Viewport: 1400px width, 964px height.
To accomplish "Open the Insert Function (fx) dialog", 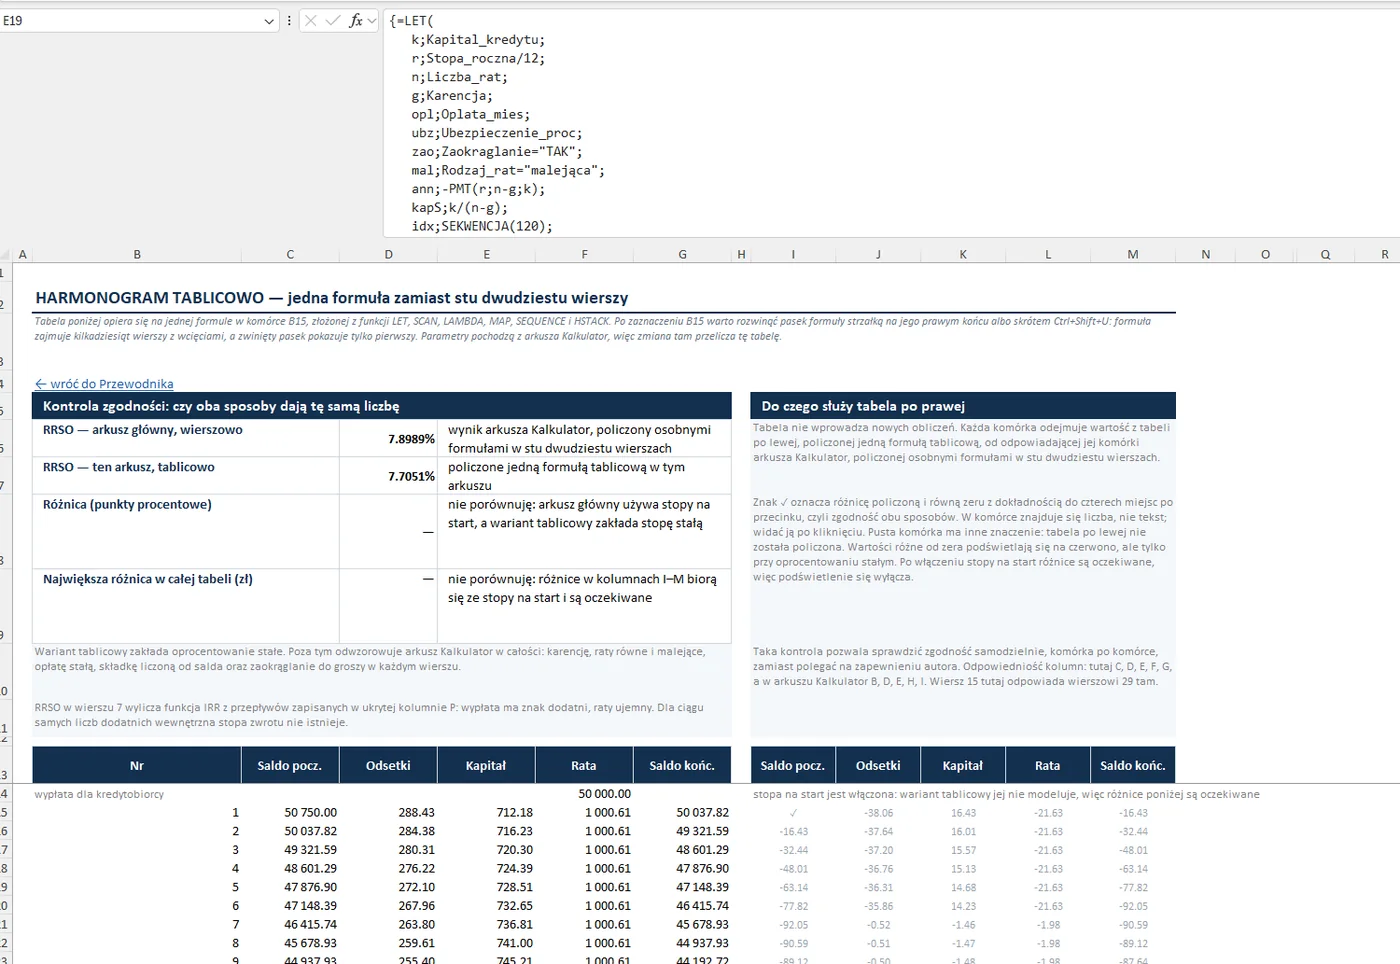I will tap(355, 20).
